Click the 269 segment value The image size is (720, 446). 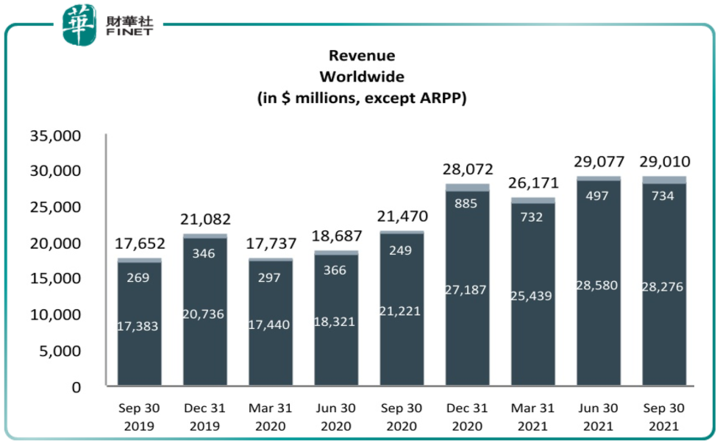[138, 278]
